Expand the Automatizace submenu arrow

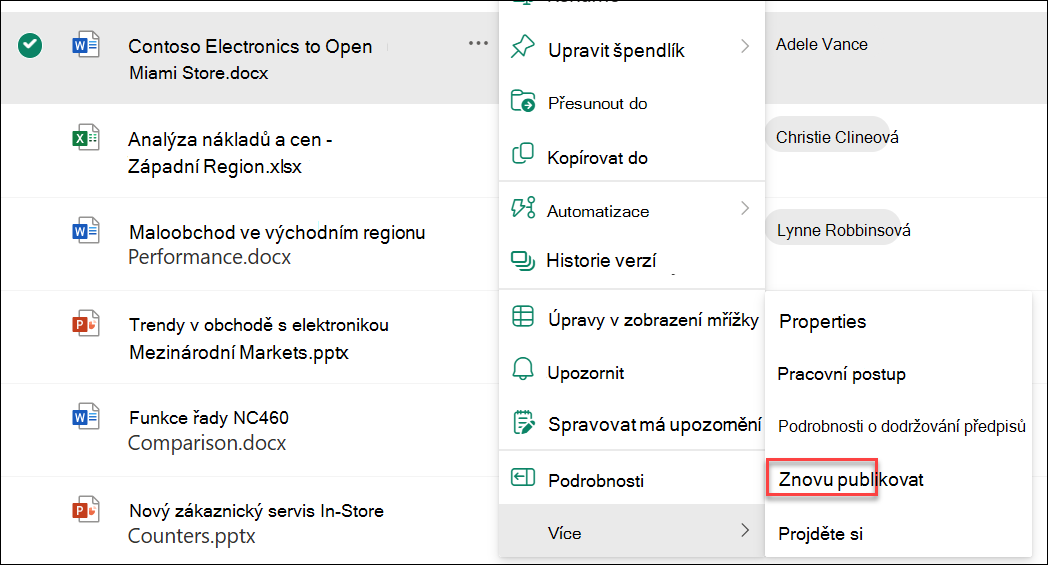tap(745, 209)
